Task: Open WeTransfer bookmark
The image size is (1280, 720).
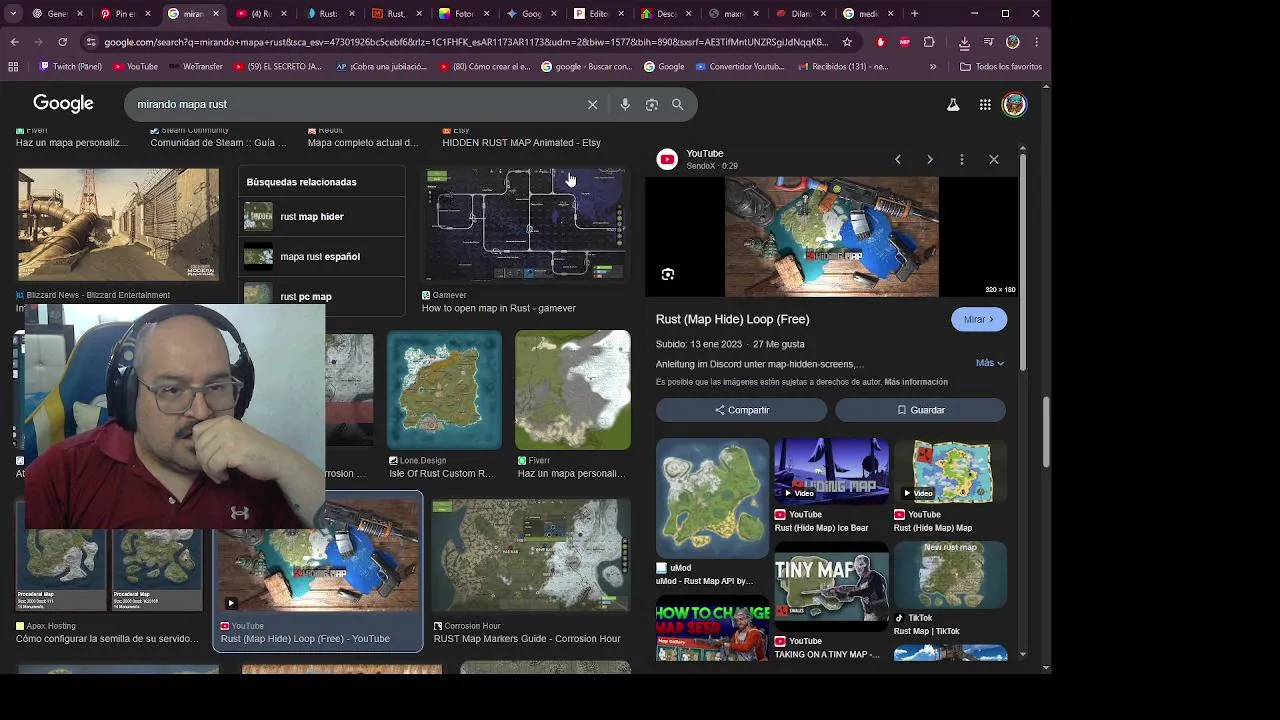Action: pyautogui.click(x=194, y=67)
